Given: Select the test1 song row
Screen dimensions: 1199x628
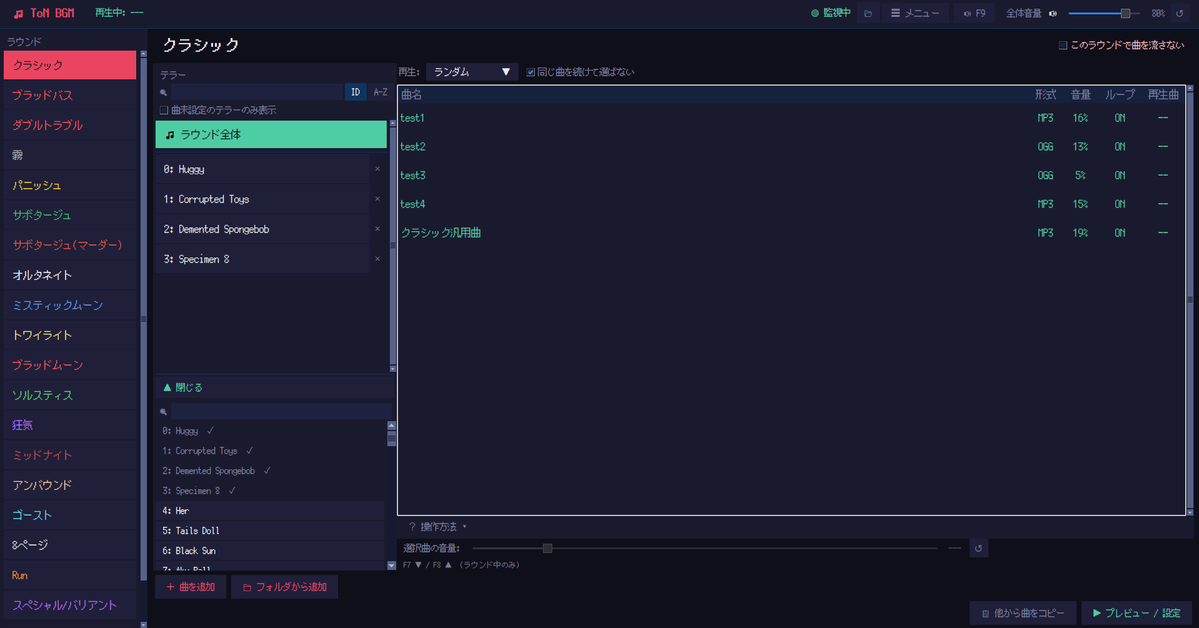Looking at the screenshot, I should tap(791, 118).
